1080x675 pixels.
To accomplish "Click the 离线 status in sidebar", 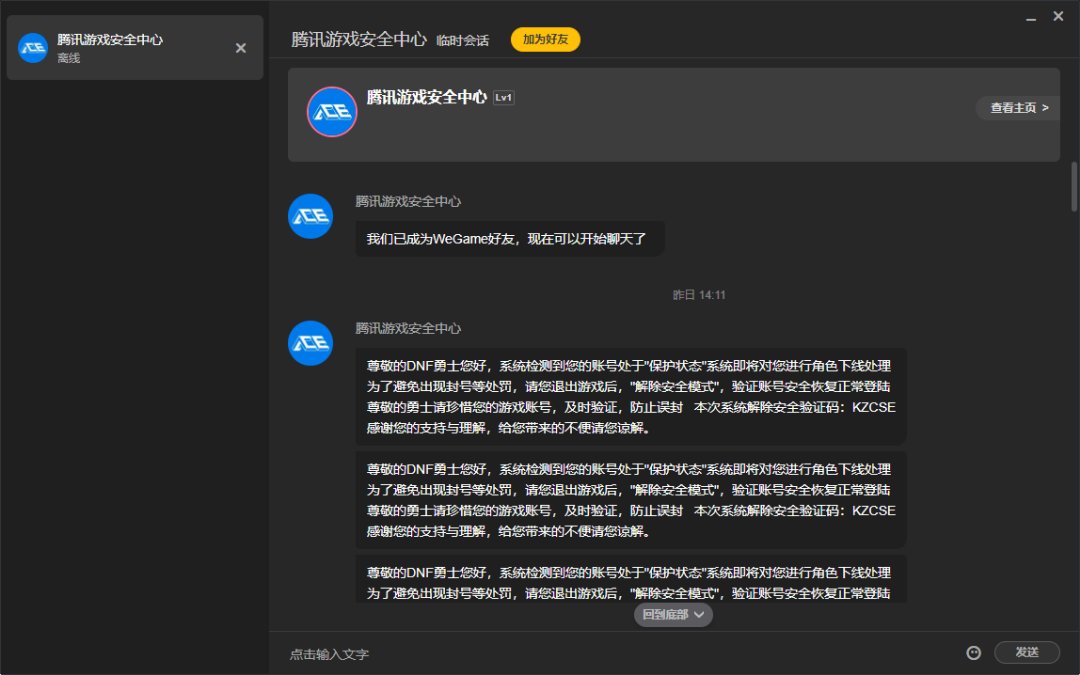I will pyautogui.click(x=69, y=59).
